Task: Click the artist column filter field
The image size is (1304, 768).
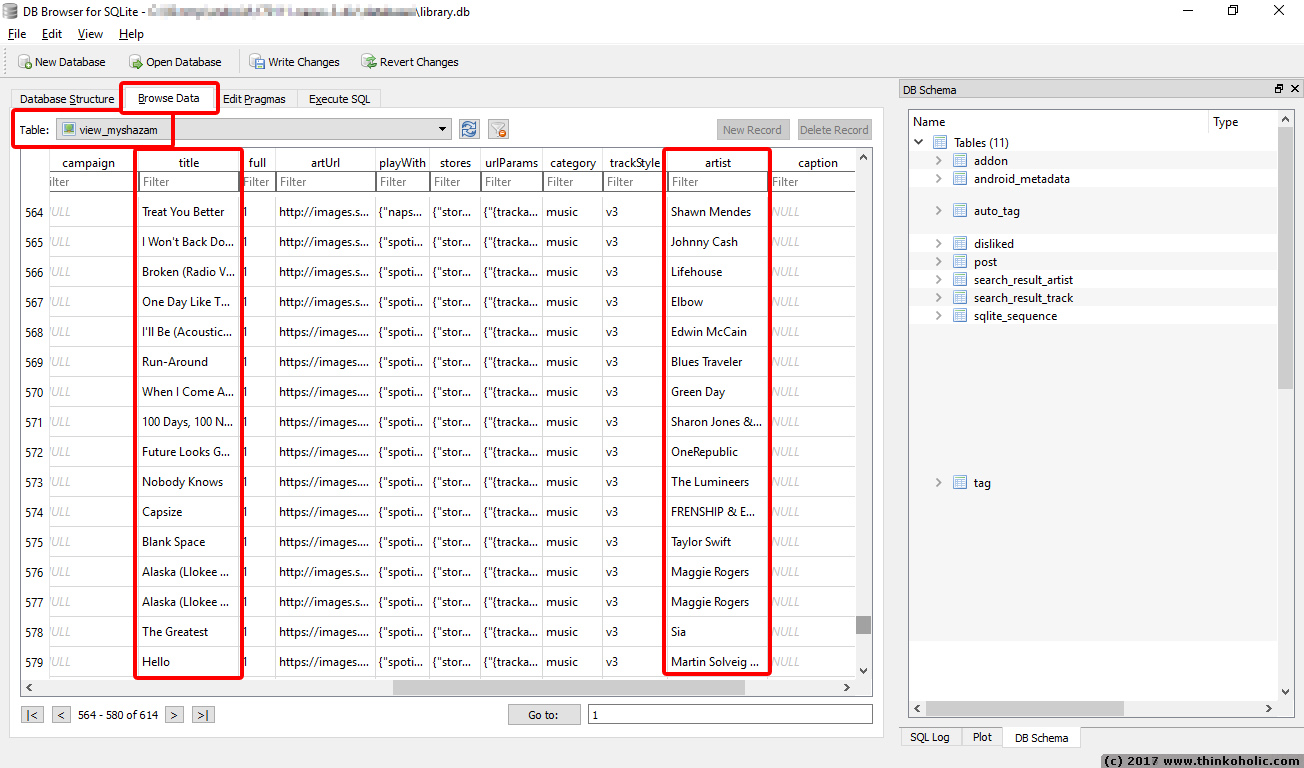Action: click(717, 182)
